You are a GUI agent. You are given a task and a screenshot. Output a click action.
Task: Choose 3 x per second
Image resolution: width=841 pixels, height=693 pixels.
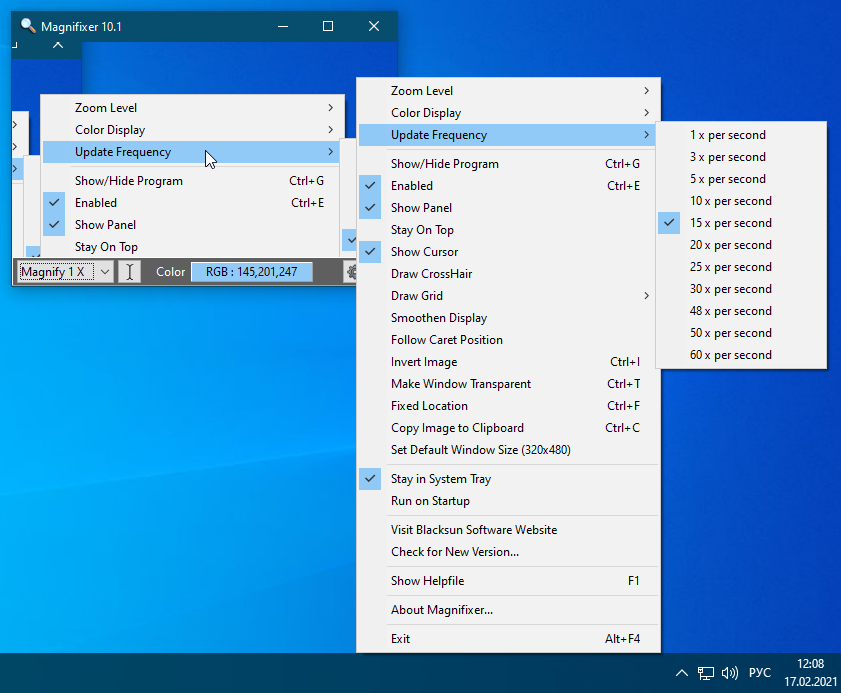[x=741, y=157]
